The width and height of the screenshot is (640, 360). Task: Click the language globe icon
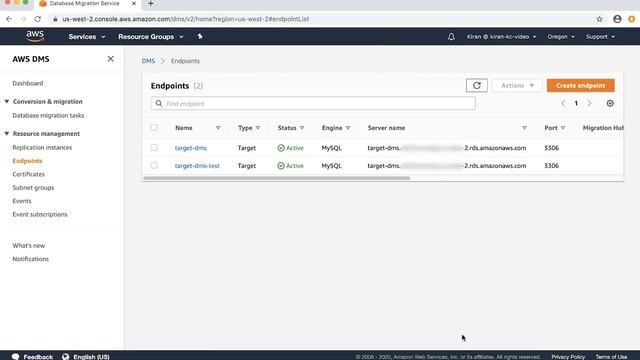[65, 356]
